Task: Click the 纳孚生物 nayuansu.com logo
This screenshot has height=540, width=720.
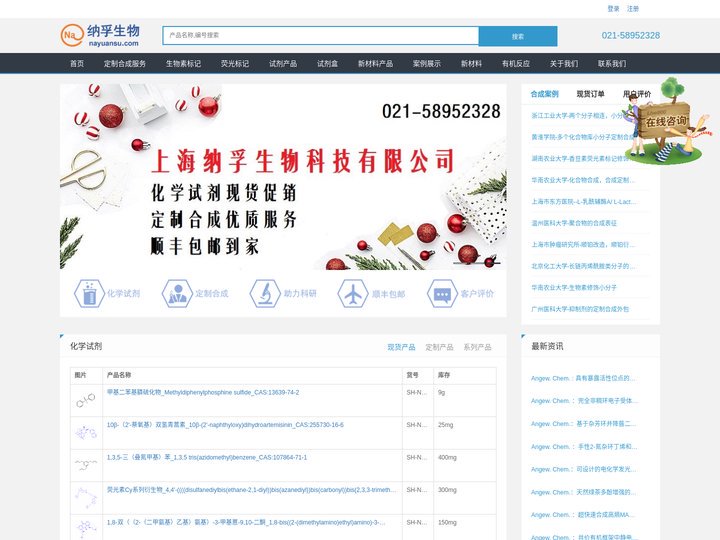Action: 100,35
